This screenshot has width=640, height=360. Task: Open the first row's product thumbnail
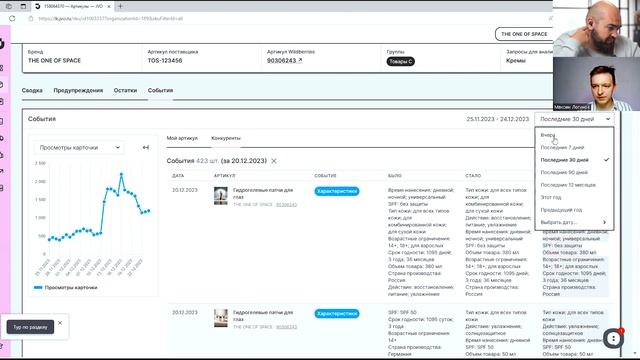click(221, 196)
